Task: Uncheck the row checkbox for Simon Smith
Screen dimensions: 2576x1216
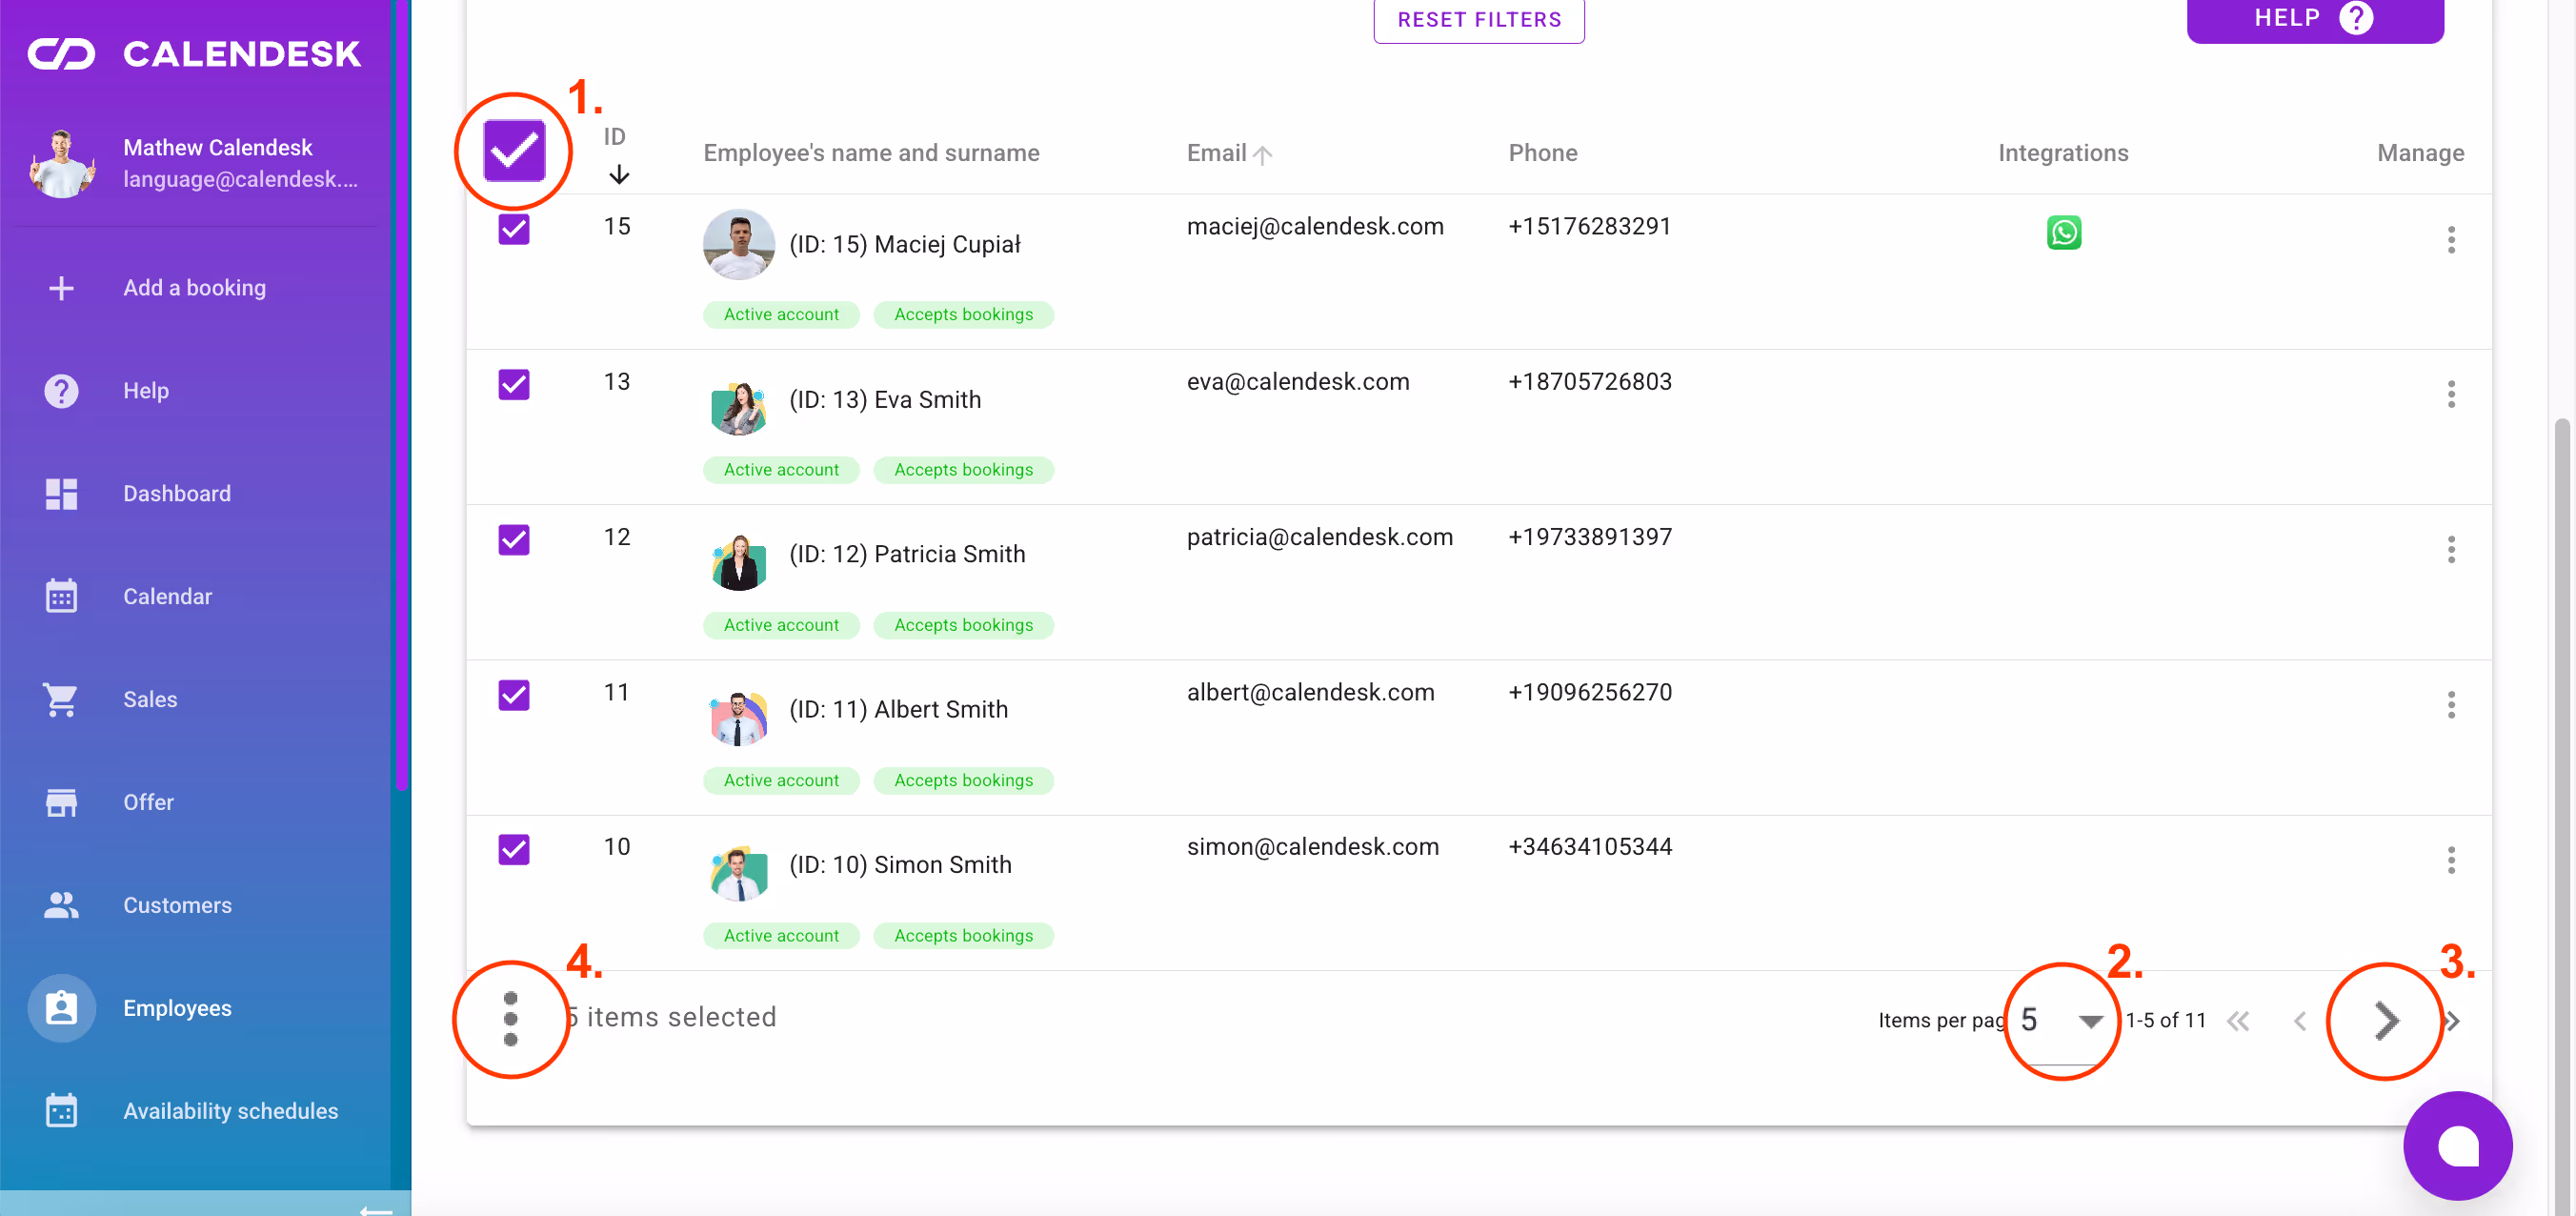Action: coord(513,849)
